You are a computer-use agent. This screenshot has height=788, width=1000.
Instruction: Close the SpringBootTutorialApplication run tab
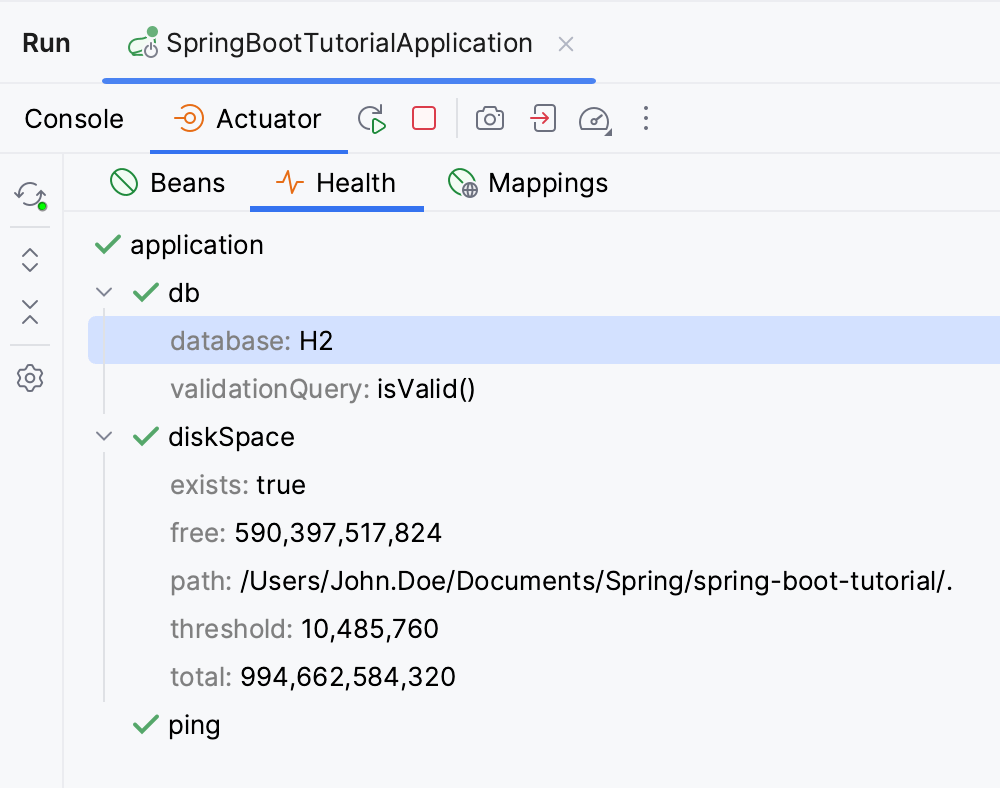(x=565, y=43)
